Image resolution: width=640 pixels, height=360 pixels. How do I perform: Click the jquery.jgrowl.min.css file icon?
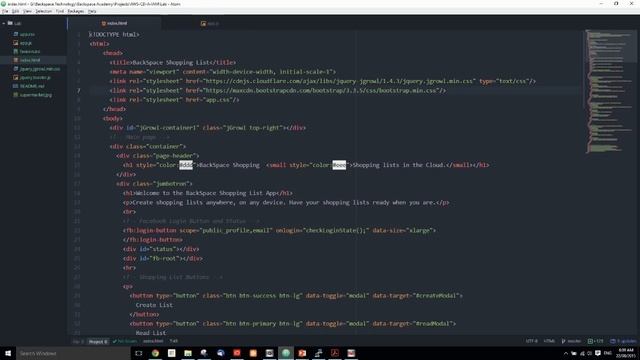16,69
